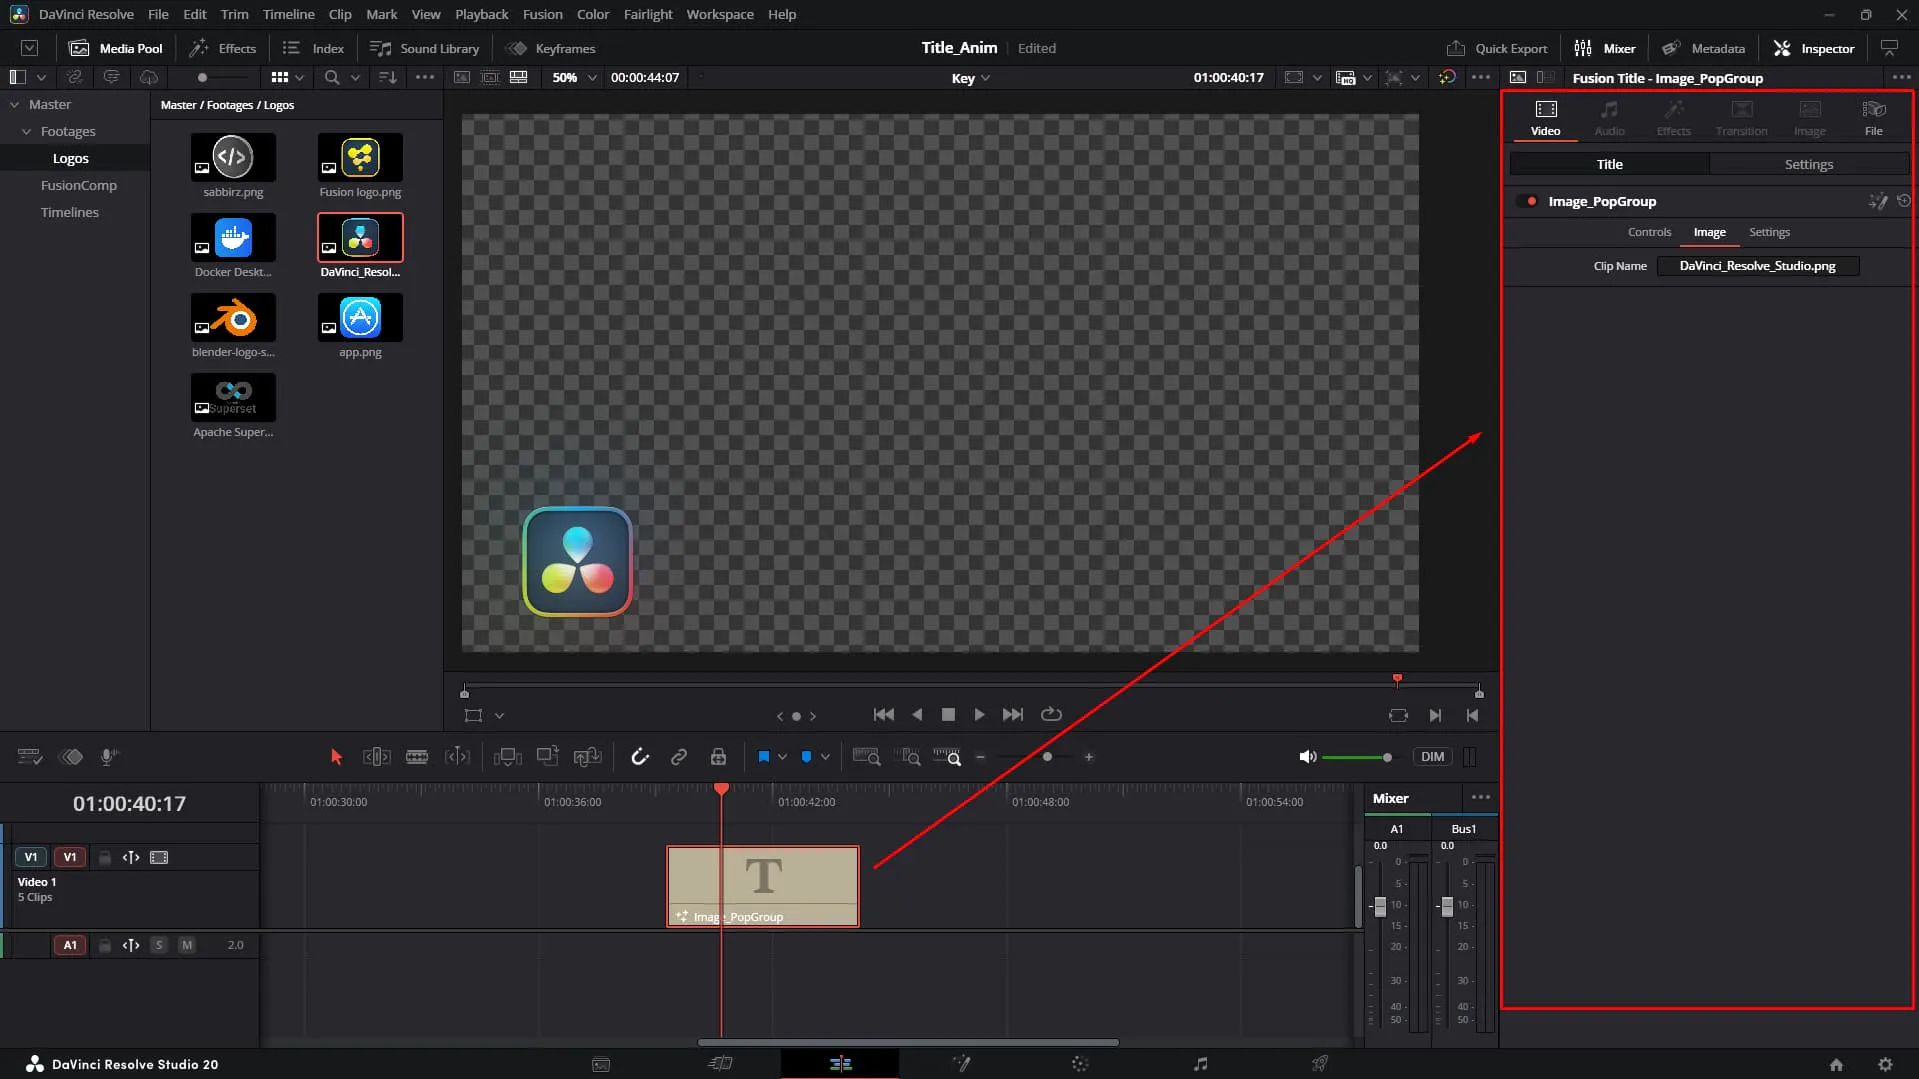Screen dimensions: 1919x1079
Task: Click the Full Extent Zoom icon
Action: click(866, 757)
